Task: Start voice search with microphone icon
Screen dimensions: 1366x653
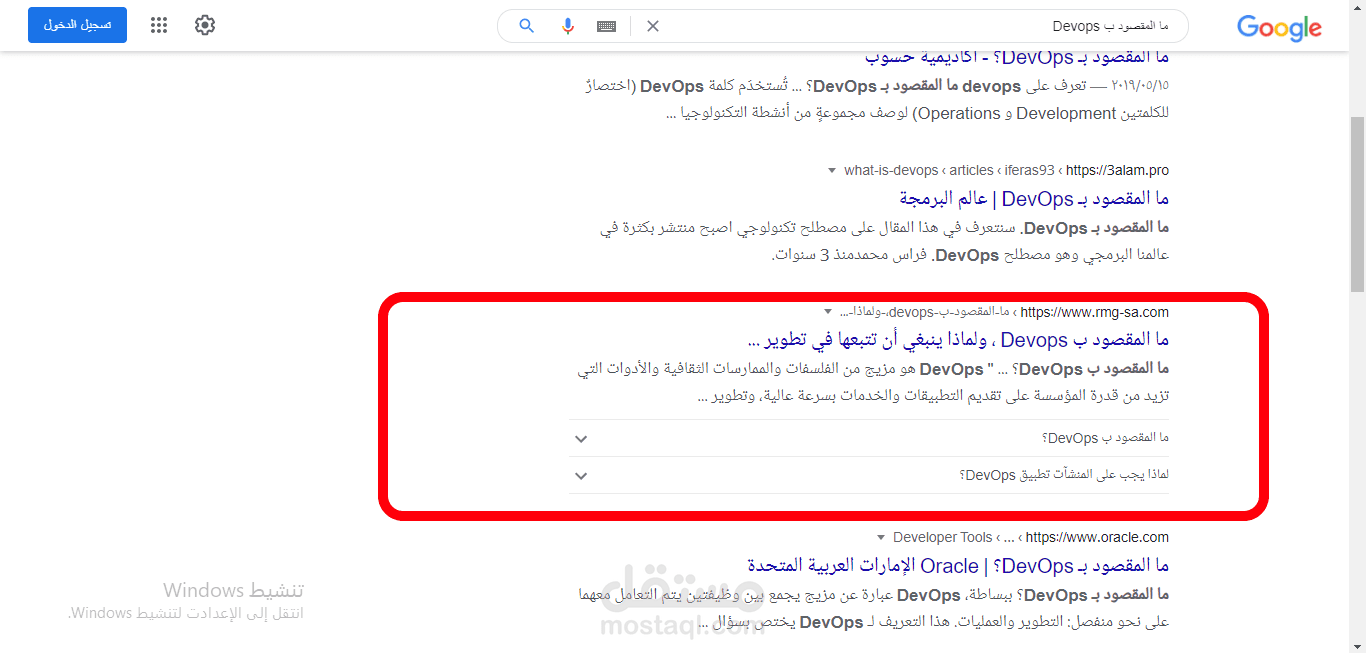Action: [568, 26]
